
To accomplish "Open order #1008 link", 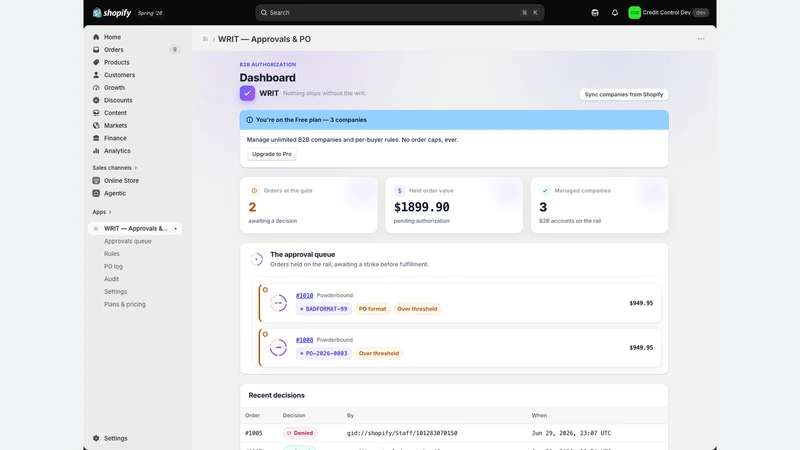I will tap(305, 340).
